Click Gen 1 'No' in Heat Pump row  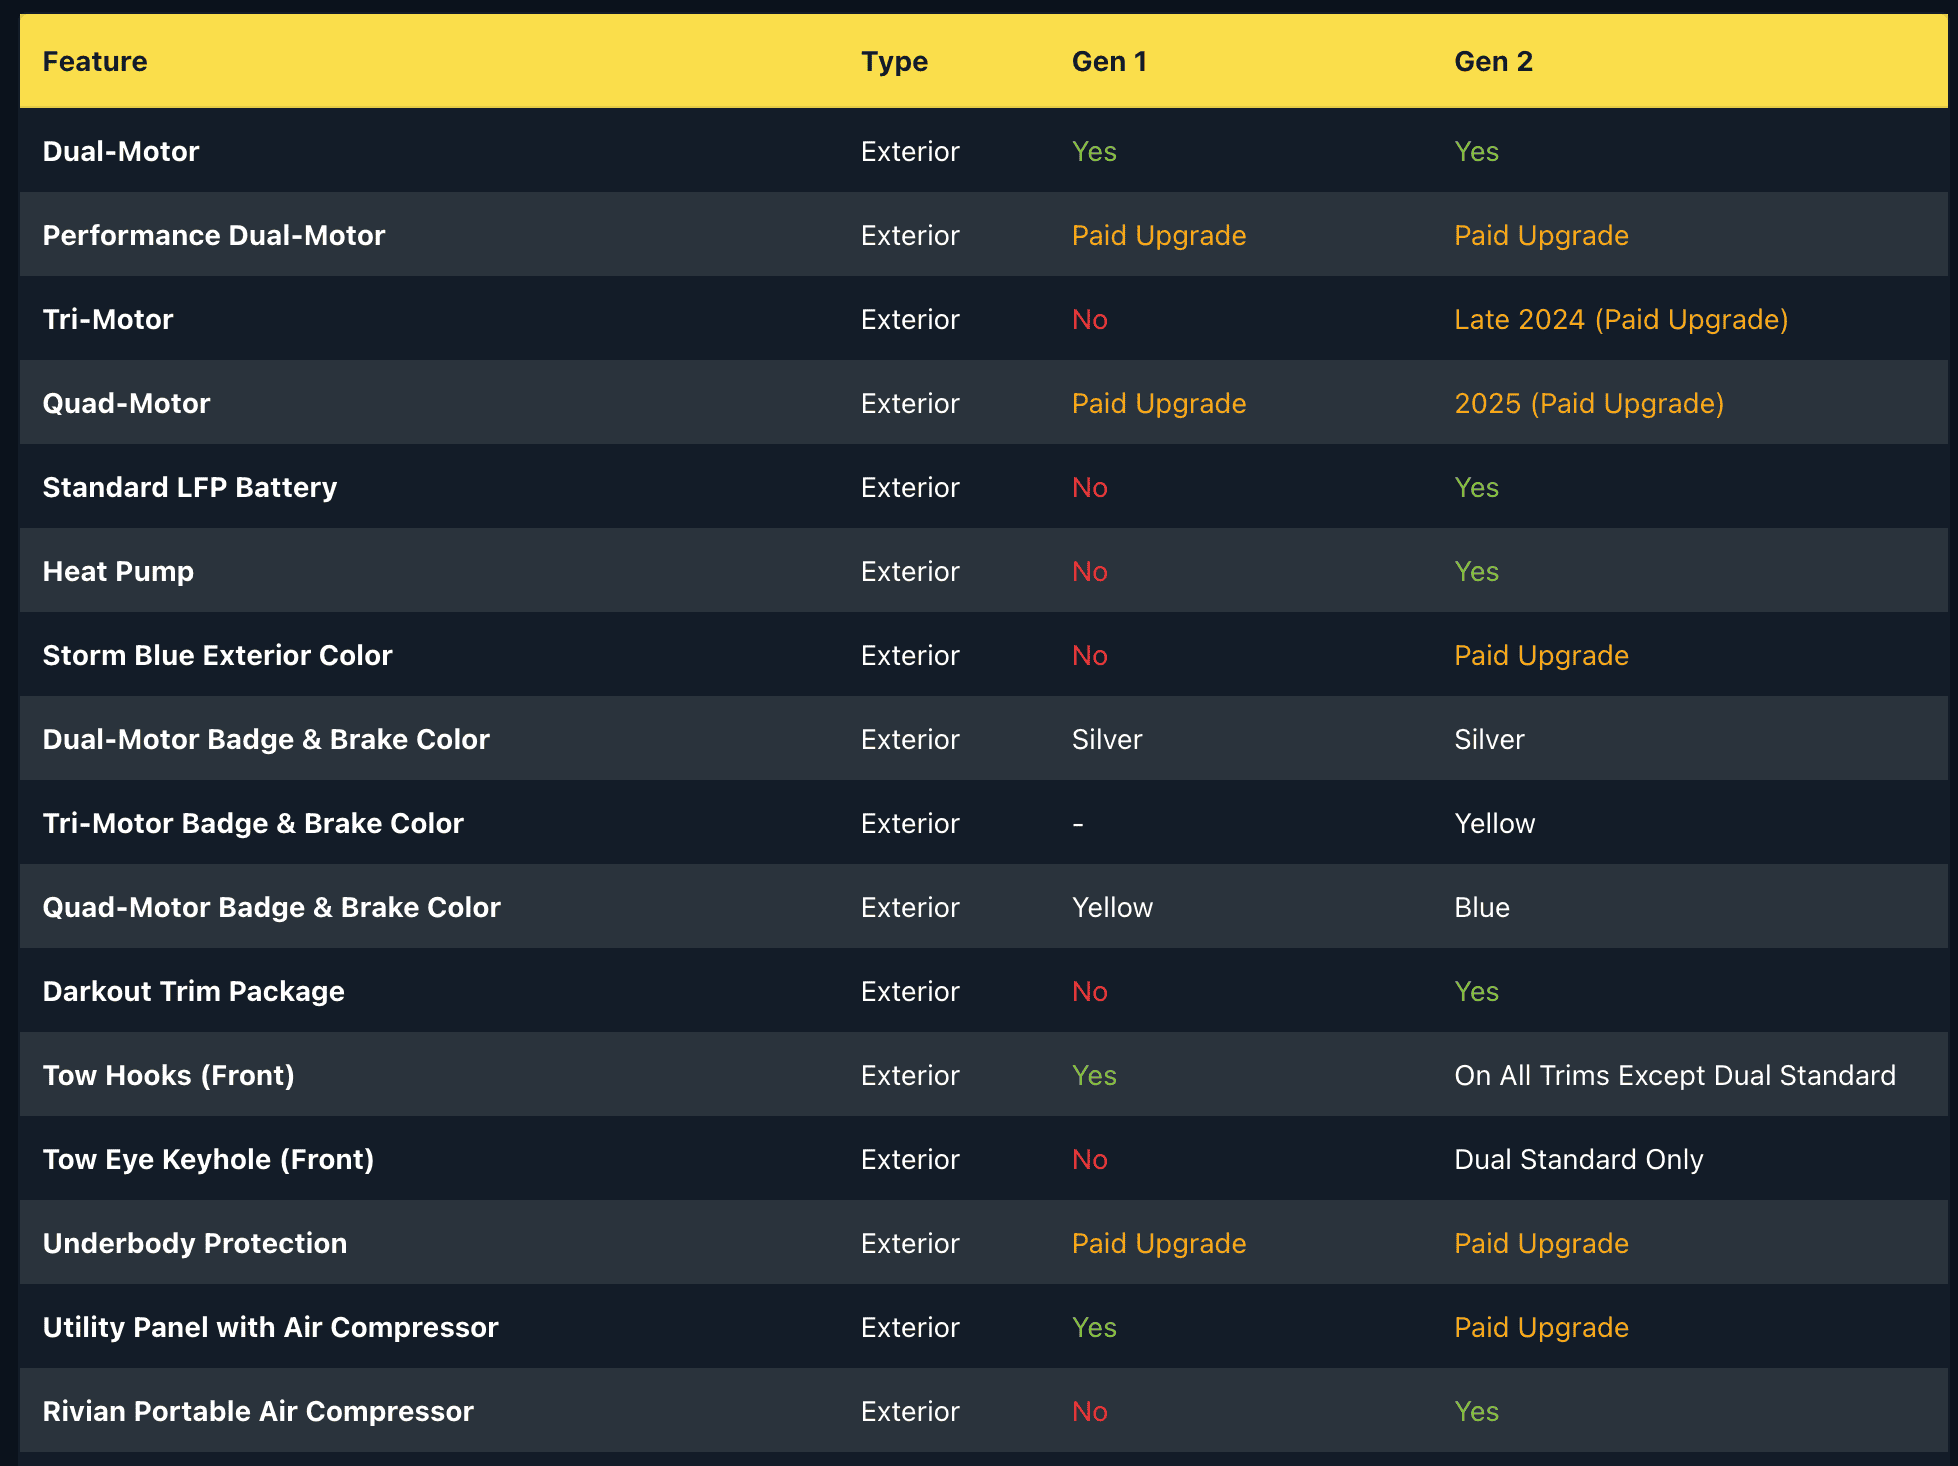[x=1090, y=571]
